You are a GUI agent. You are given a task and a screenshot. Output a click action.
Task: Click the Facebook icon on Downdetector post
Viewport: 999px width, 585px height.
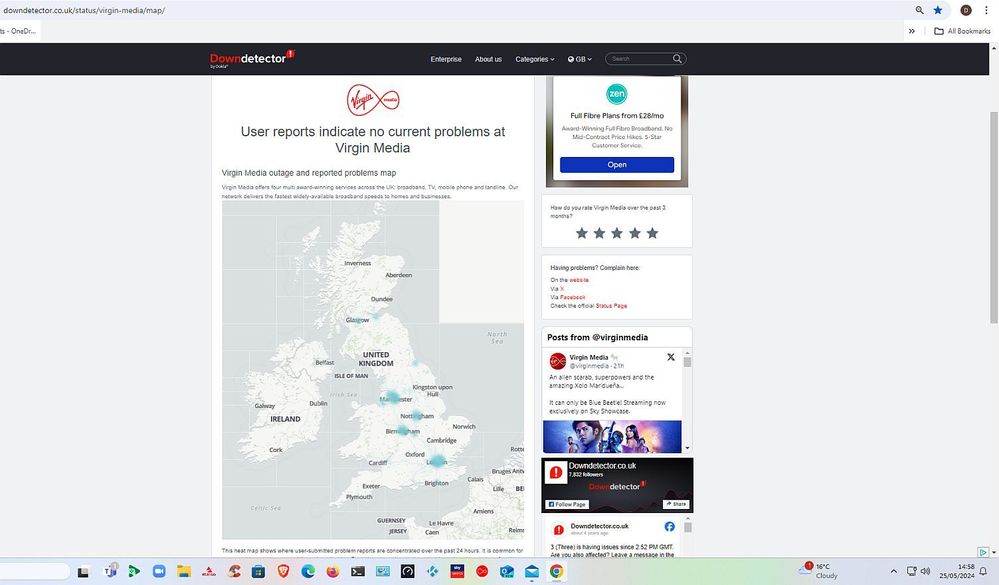[670, 526]
